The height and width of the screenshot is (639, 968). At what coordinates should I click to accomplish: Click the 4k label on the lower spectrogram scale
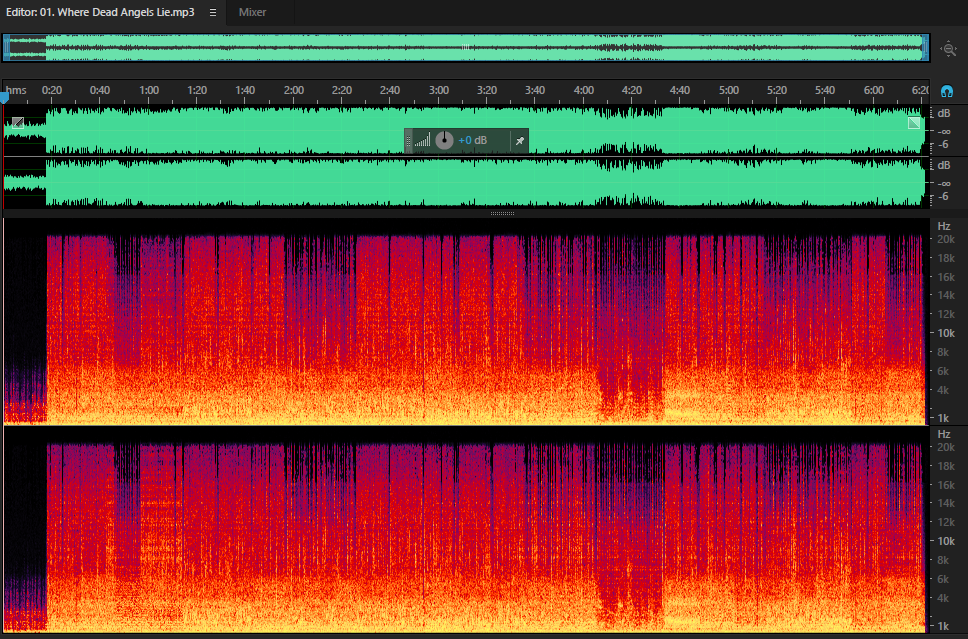[944, 598]
